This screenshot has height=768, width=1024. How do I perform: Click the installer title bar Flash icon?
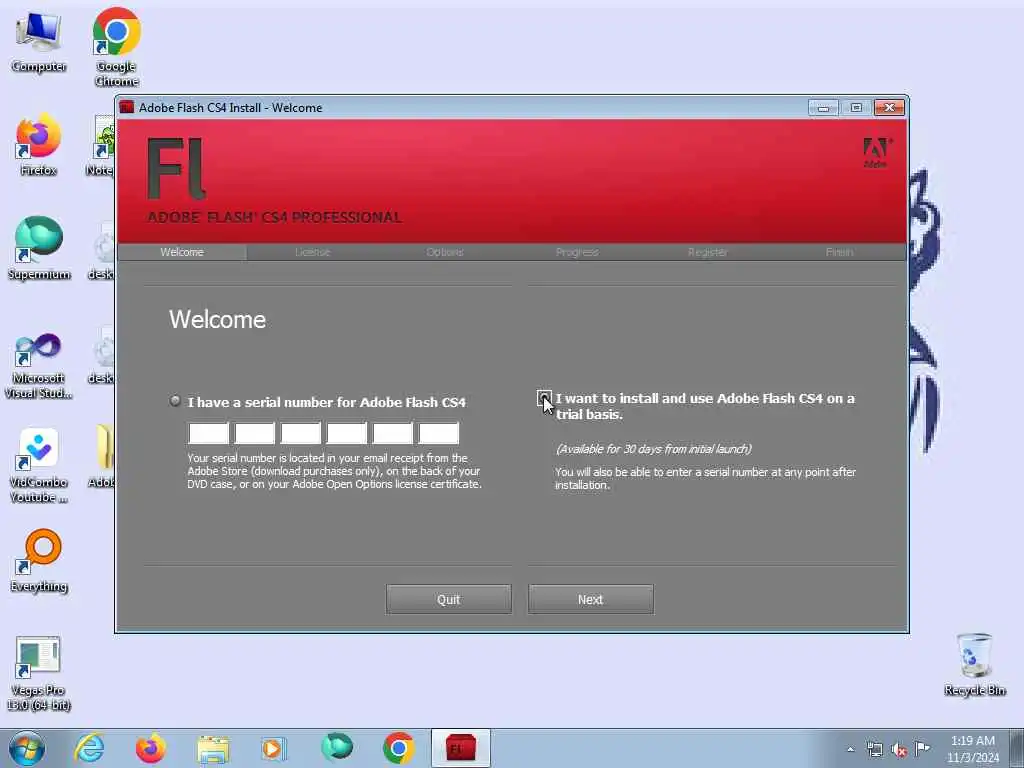click(x=127, y=107)
